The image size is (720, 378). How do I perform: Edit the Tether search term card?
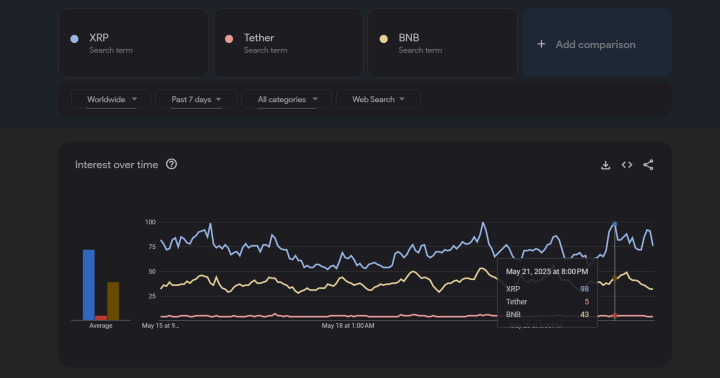(288, 43)
